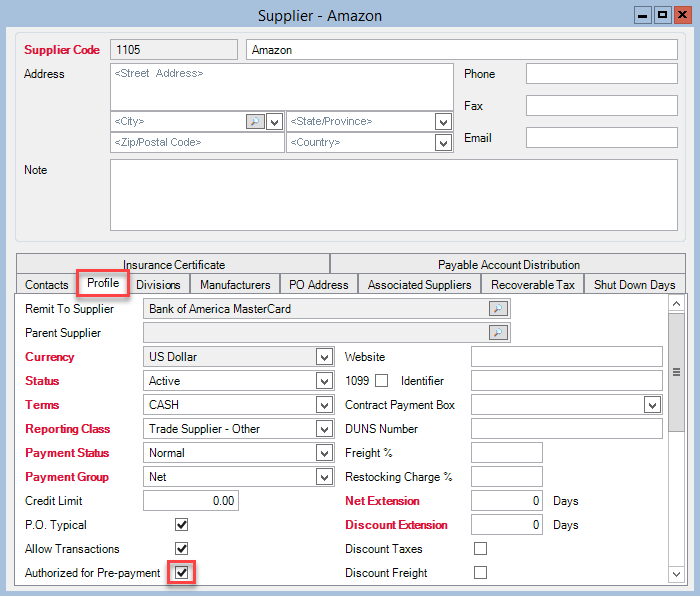
Task: Open the Recoverable Tax tab
Action: point(533,285)
